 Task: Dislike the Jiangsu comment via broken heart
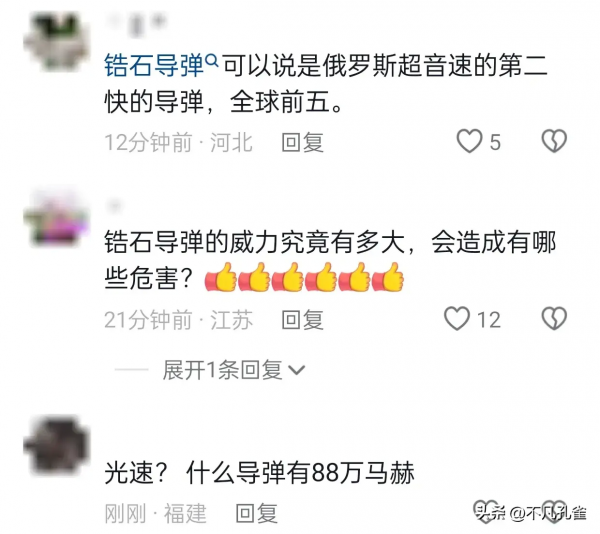click(x=554, y=319)
